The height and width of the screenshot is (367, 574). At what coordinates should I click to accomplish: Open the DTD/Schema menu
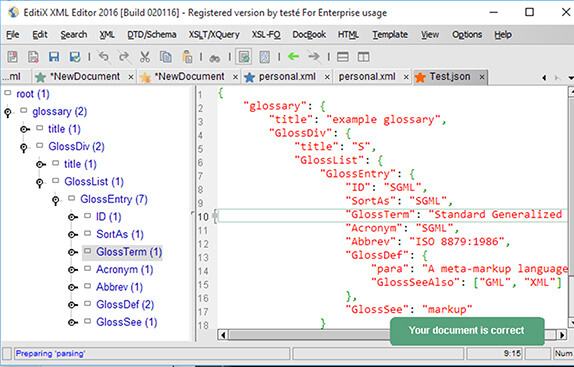pyautogui.click(x=152, y=35)
